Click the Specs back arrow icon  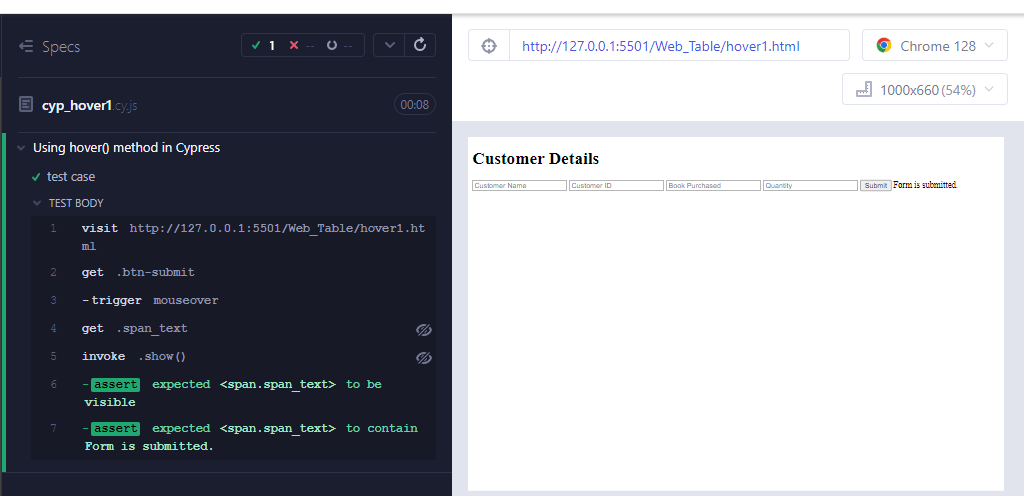(26, 46)
